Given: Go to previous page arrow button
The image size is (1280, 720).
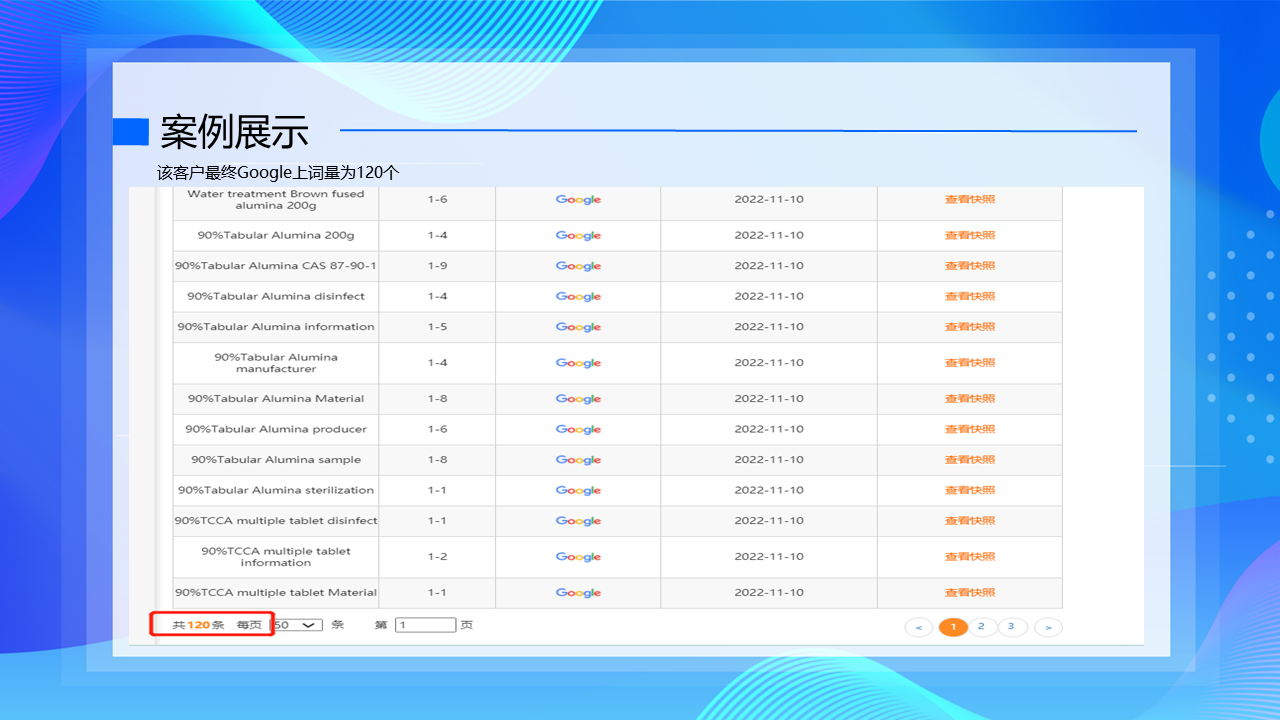Looking at the screenshot, I should (x=919, y=628).
